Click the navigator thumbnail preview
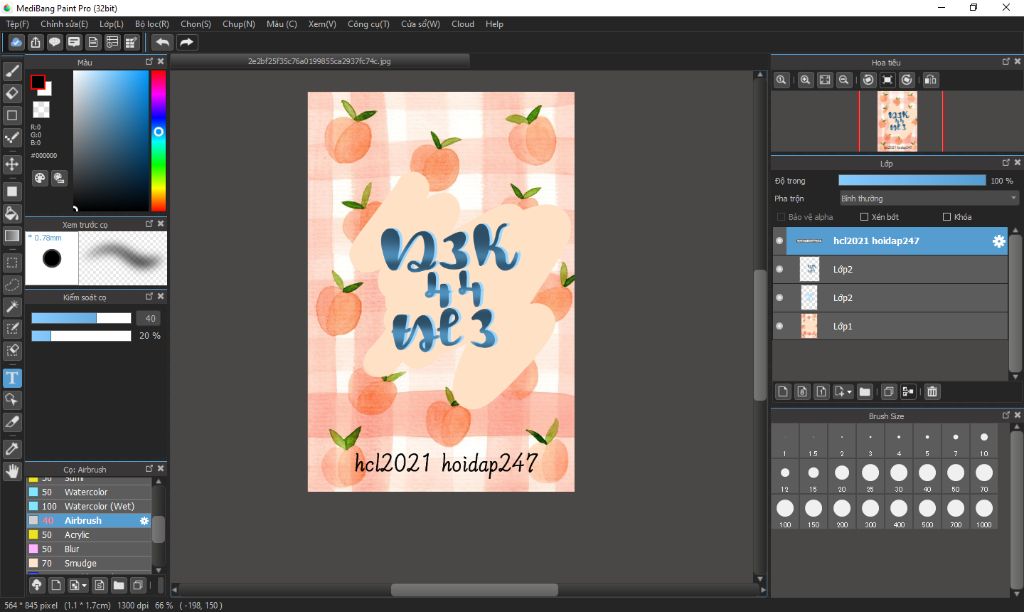The width and height of the screenshot is (1024, 612). [897, 121]
